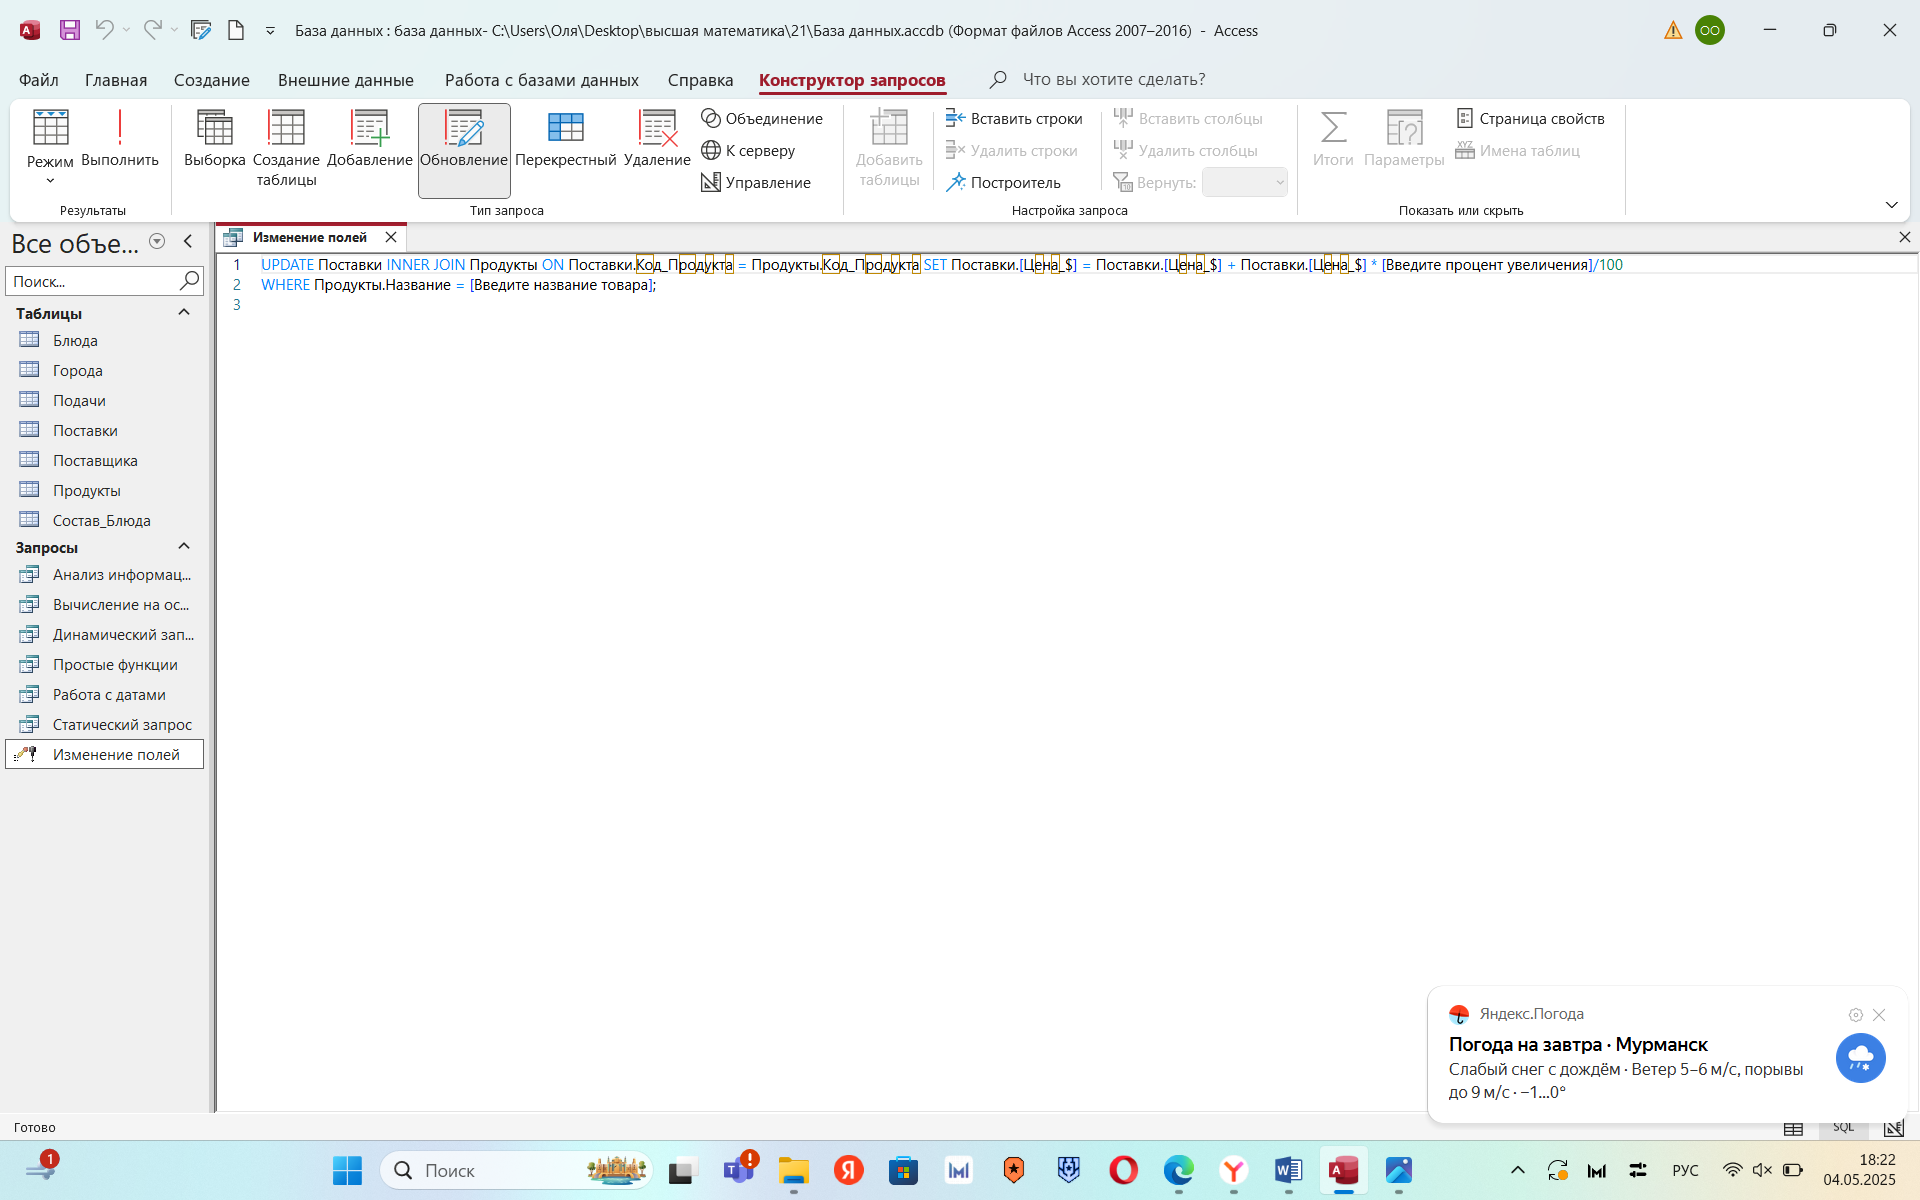Open the Windows Start menu
The image size is (1920, 1200).
pos(347,1170)
